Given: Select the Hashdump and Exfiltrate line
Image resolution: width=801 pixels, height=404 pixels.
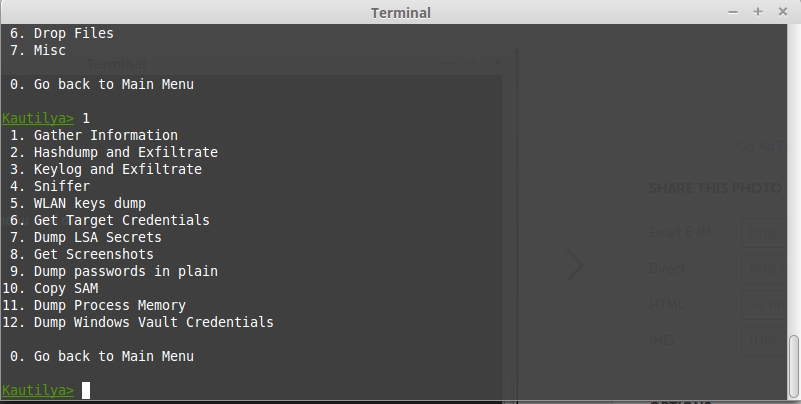Looking at the screenshot, I should click(114, 152).
